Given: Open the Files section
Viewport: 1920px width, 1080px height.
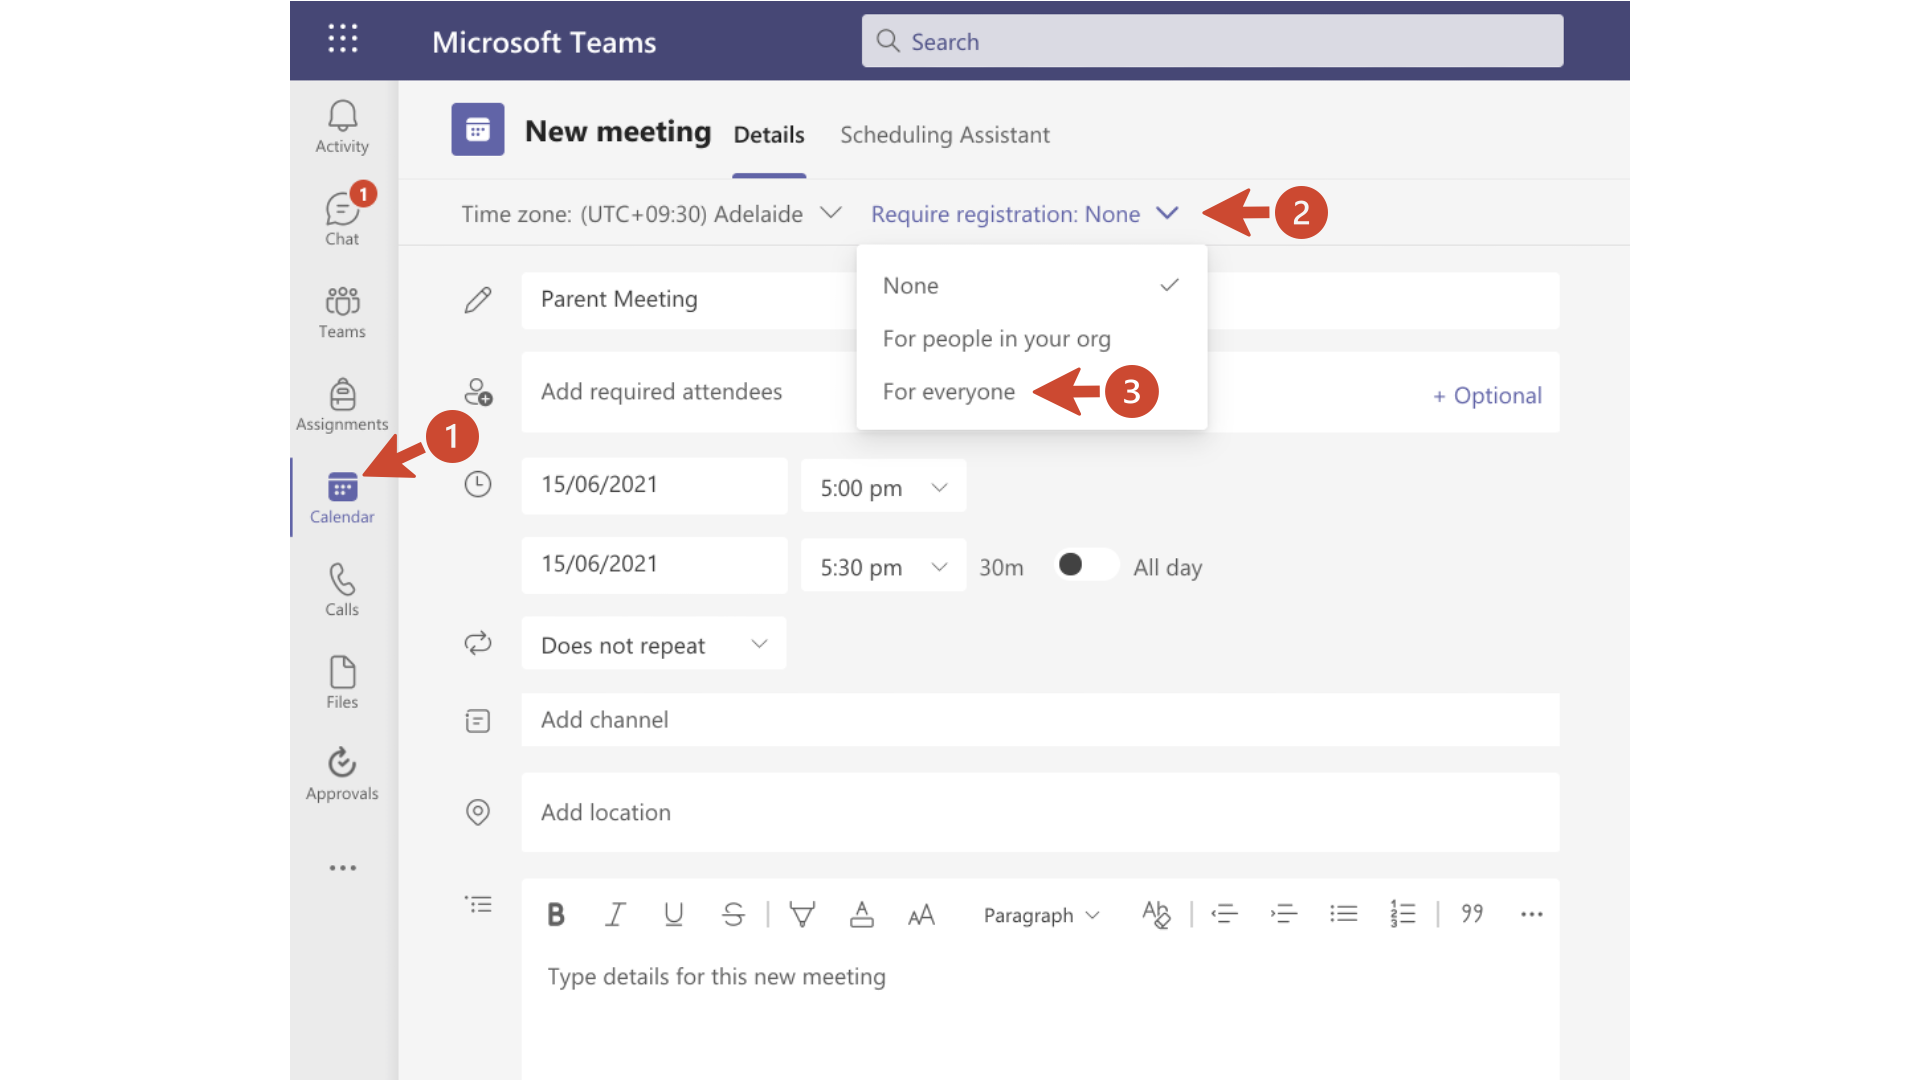Looking at the screenshot, I should click(x=341, y=681).
